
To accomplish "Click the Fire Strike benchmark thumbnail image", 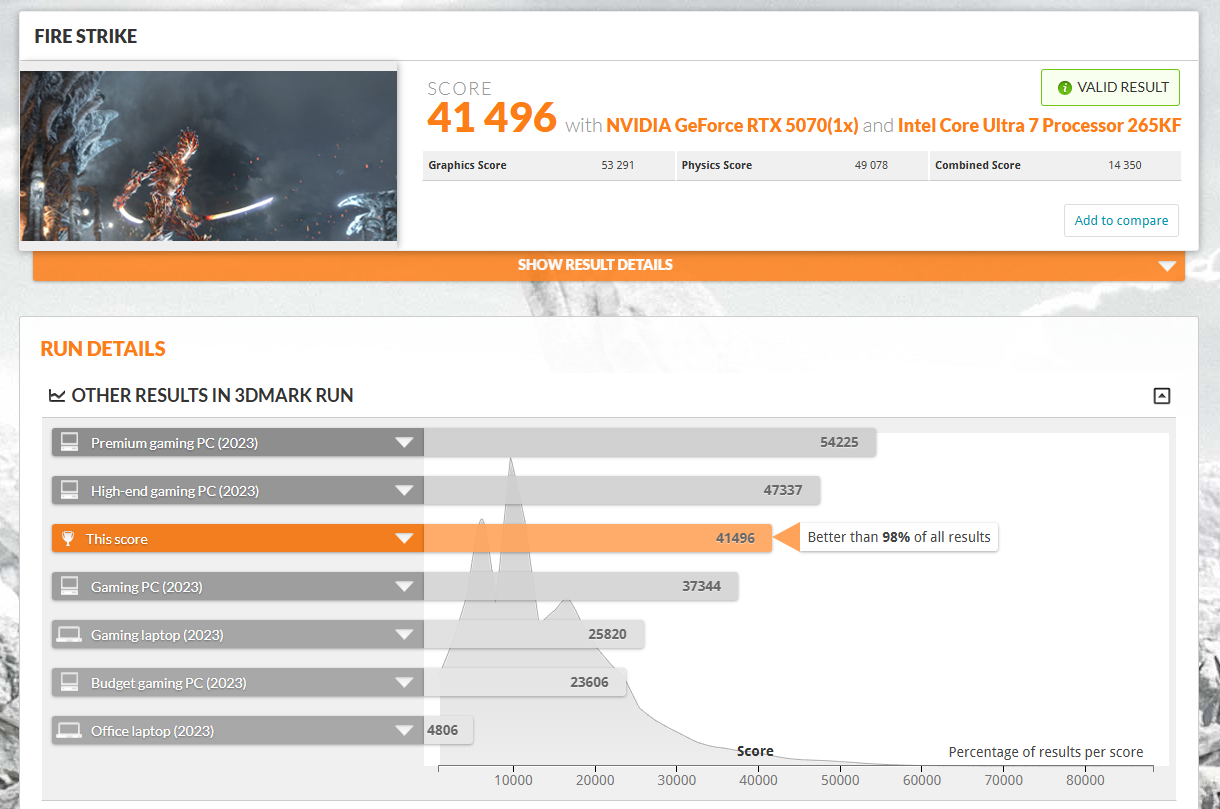I will point(208,156).
